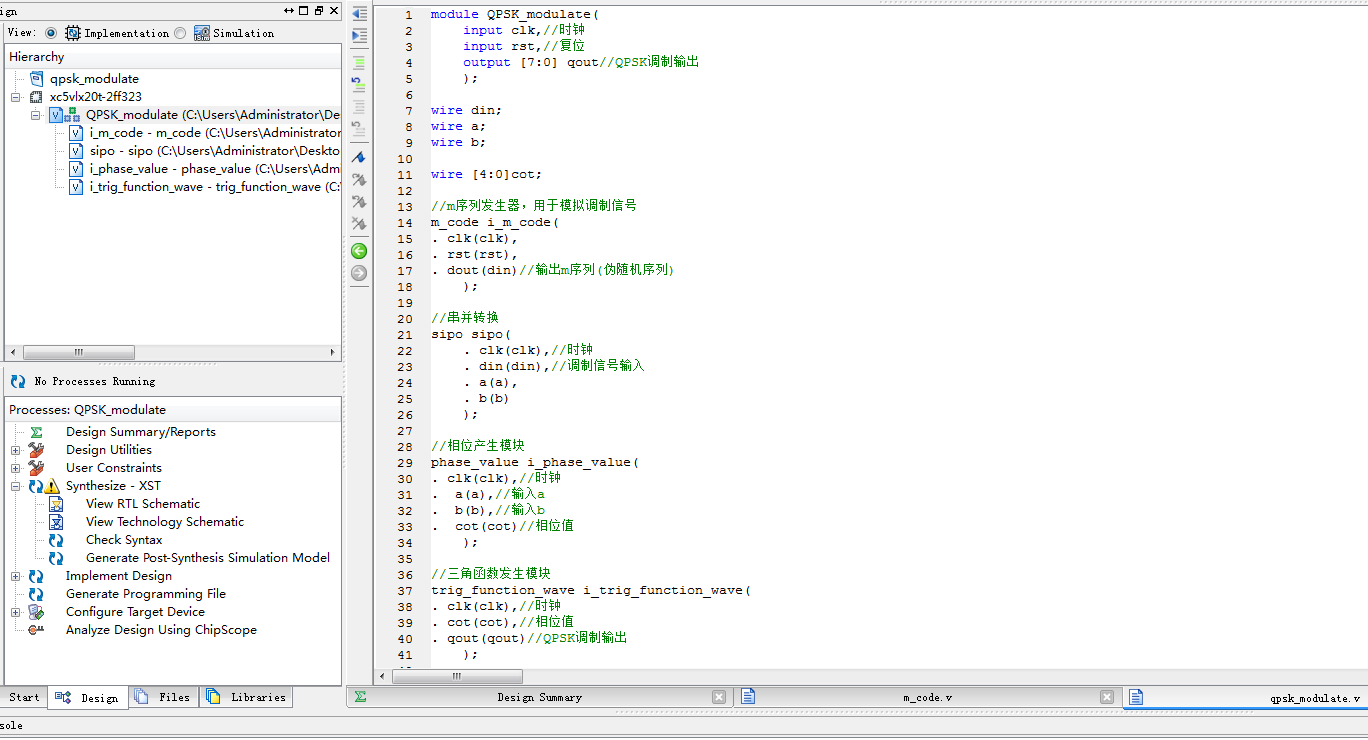Click the green back navigation arrow icon
Viewport: 1368px width, 740px height.
click(x=359, y=250)
